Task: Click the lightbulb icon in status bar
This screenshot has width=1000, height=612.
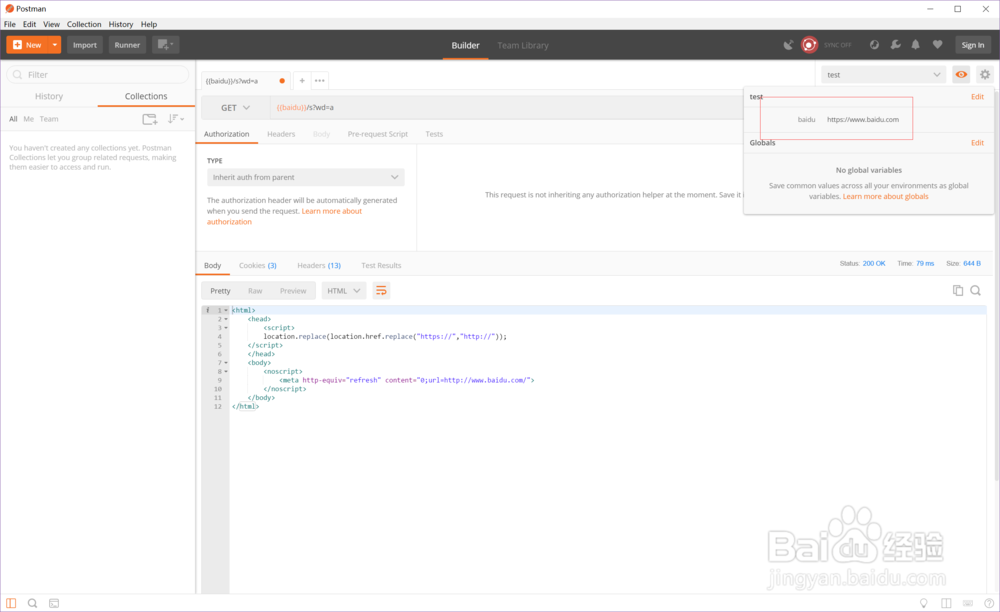Action: click(923, 603)
